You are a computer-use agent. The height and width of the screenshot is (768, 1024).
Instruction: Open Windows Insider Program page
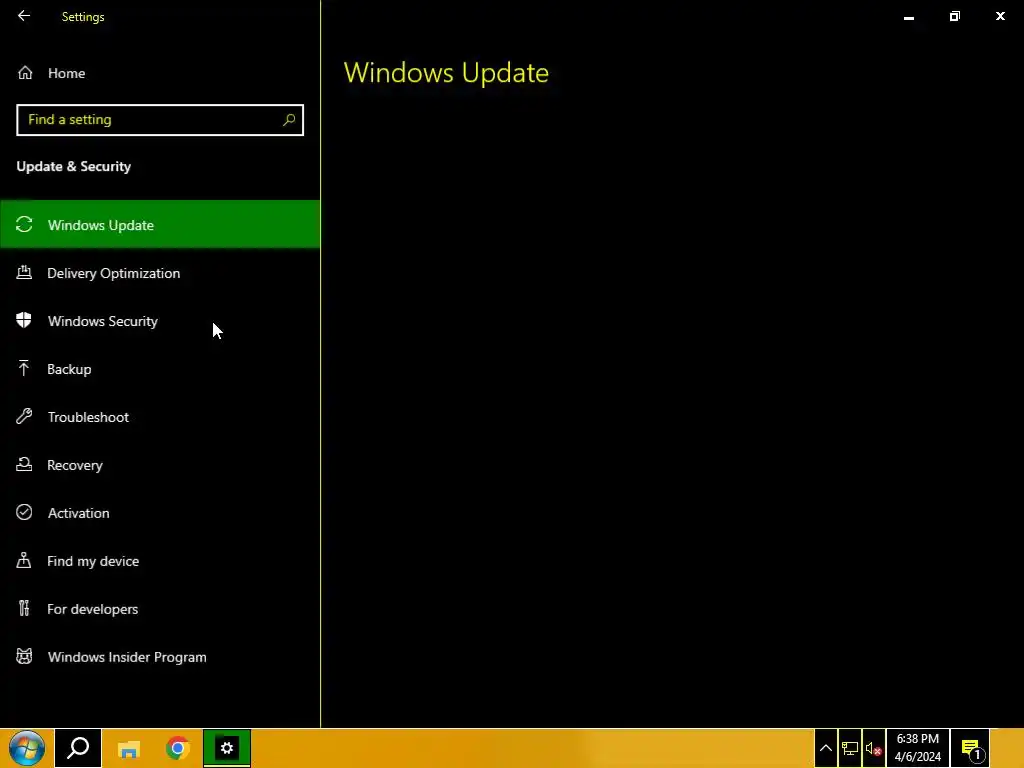(160, 657)
